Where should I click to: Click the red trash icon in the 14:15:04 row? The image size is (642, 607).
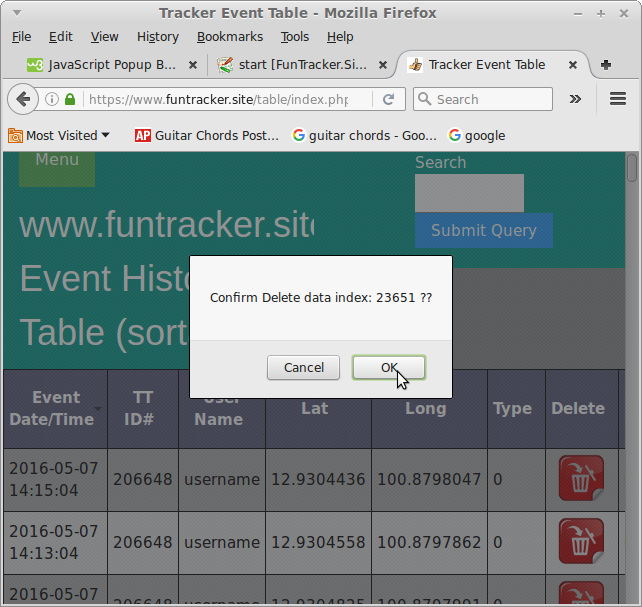click(x=581, y=479)
